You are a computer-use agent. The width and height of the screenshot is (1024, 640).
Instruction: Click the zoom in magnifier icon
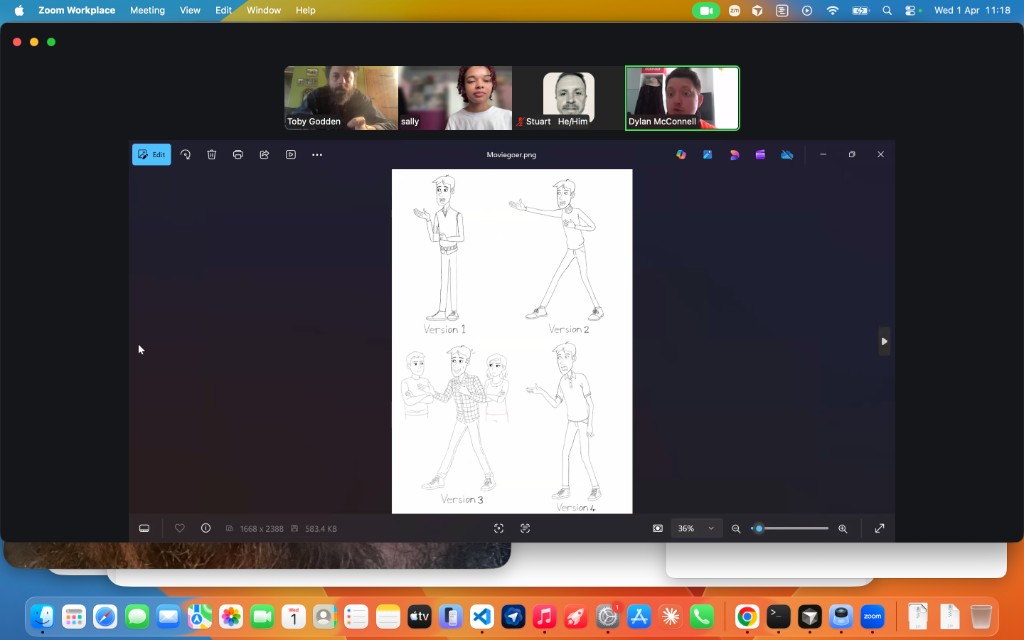tap(842, 528)
